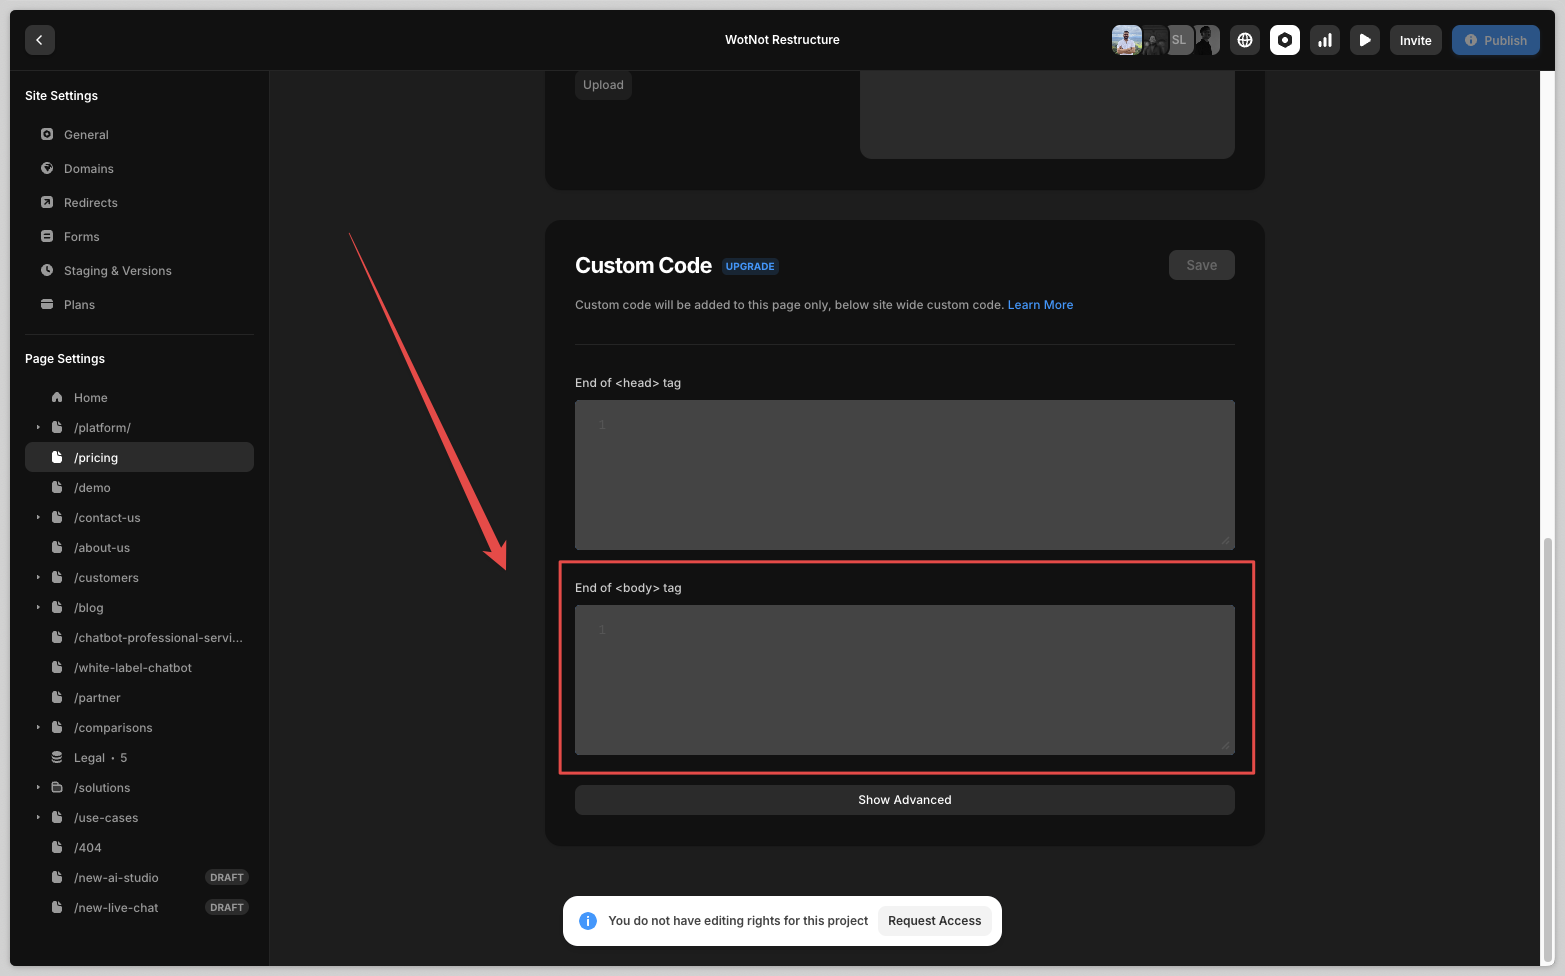Click Show Advanced button
The height and width of the screenshot is (976, 1565).
click(x=904, y=800)
